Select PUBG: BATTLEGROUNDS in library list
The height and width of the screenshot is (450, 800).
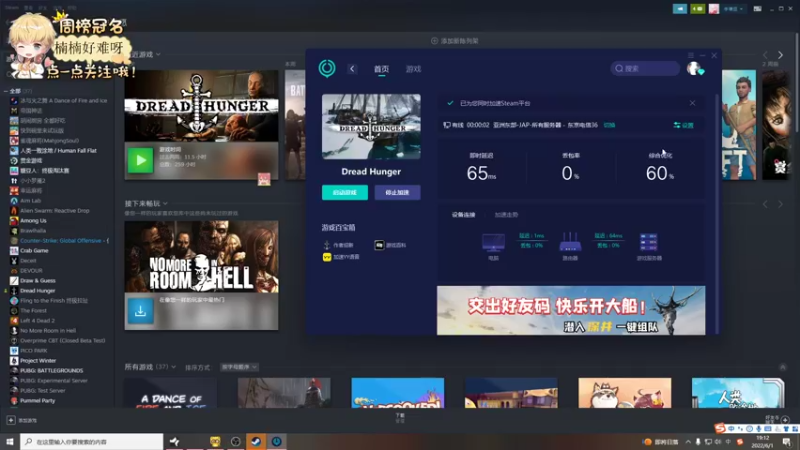tap(51, 370)
